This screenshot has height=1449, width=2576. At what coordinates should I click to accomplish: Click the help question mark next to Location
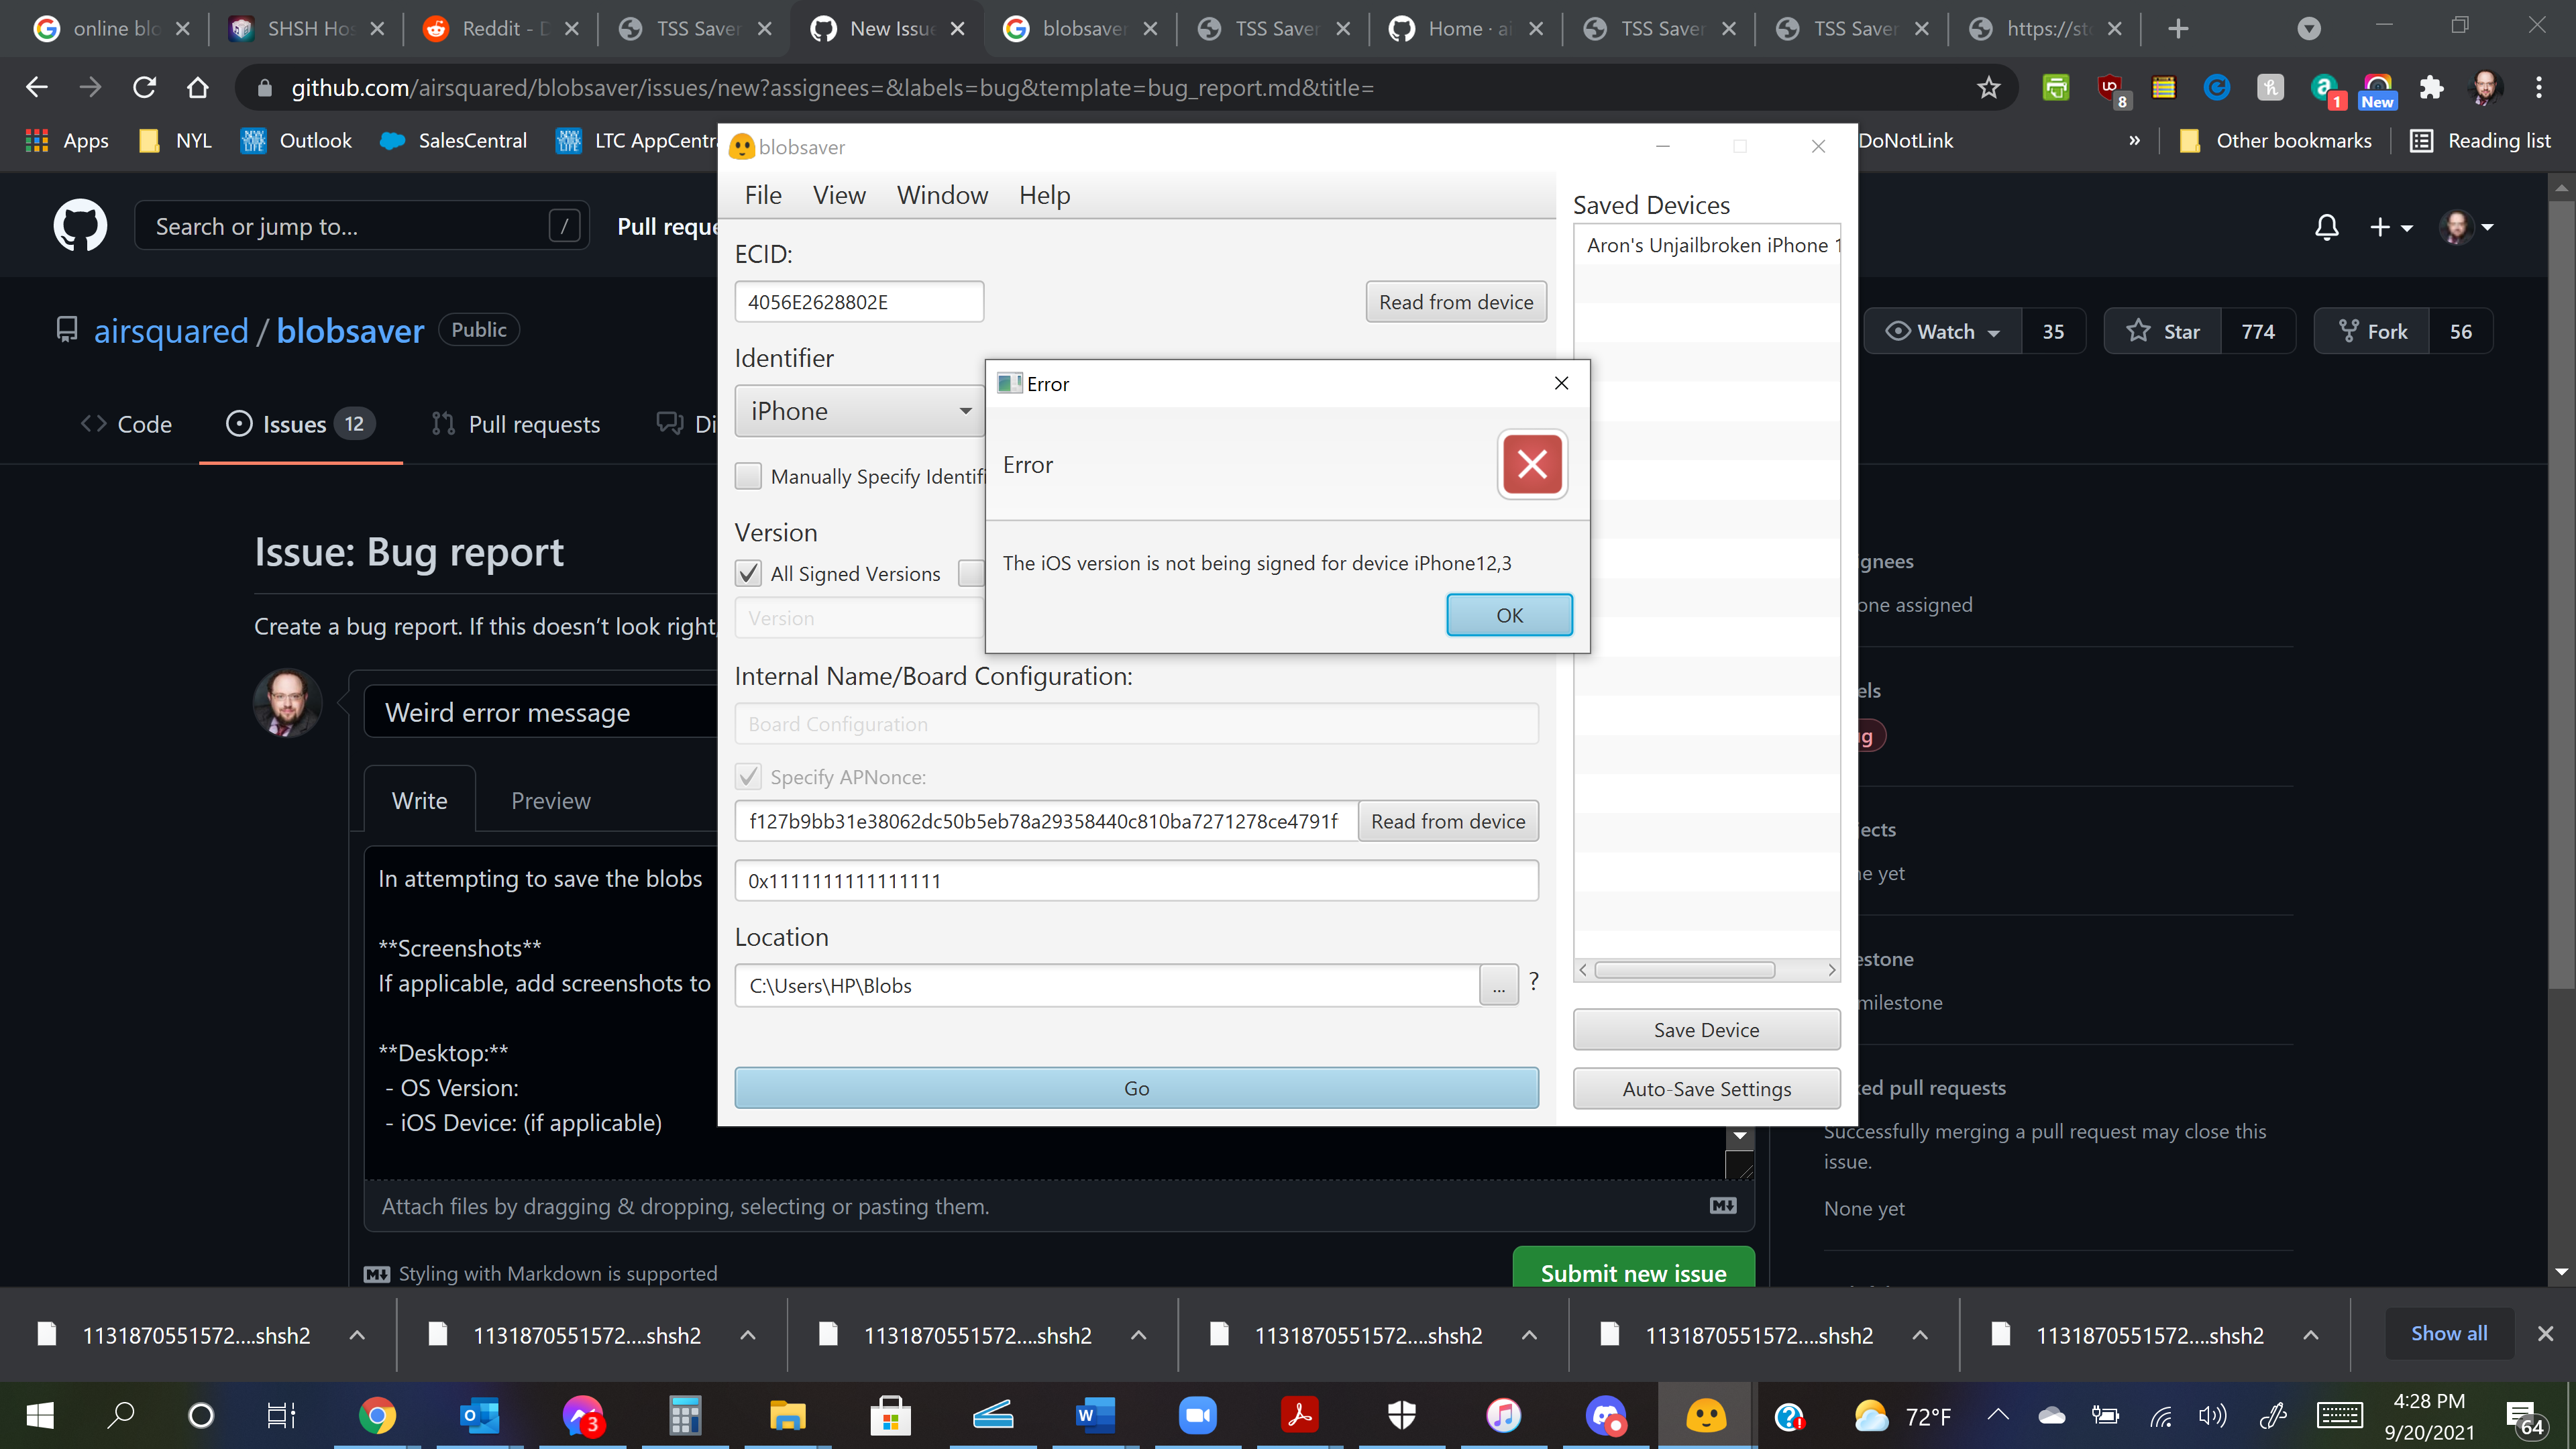[1533, 981]
